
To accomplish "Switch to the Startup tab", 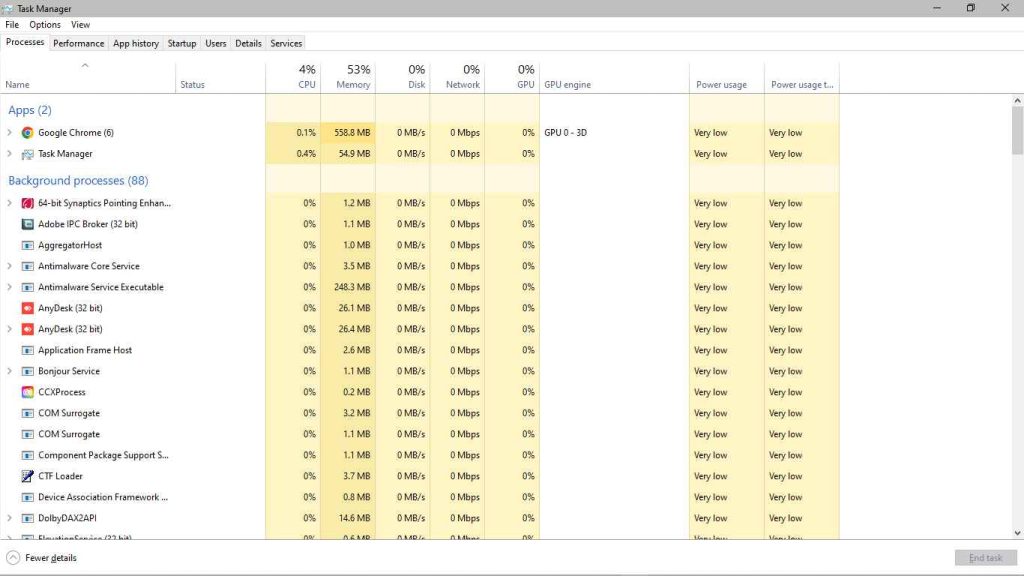I will pos(182,43).
